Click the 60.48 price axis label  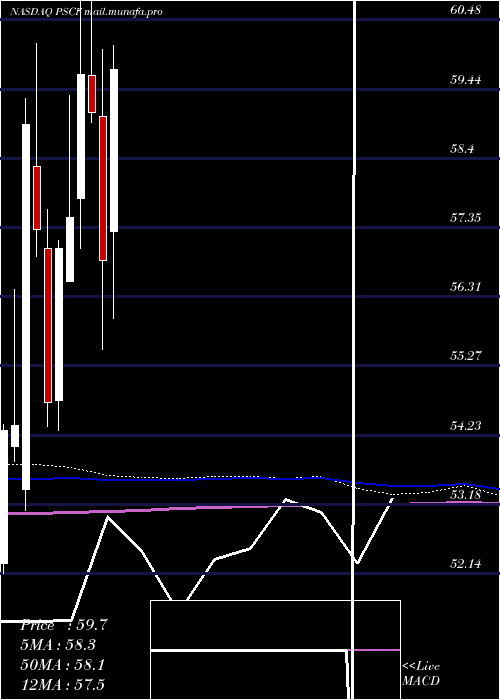pos(466,10)
